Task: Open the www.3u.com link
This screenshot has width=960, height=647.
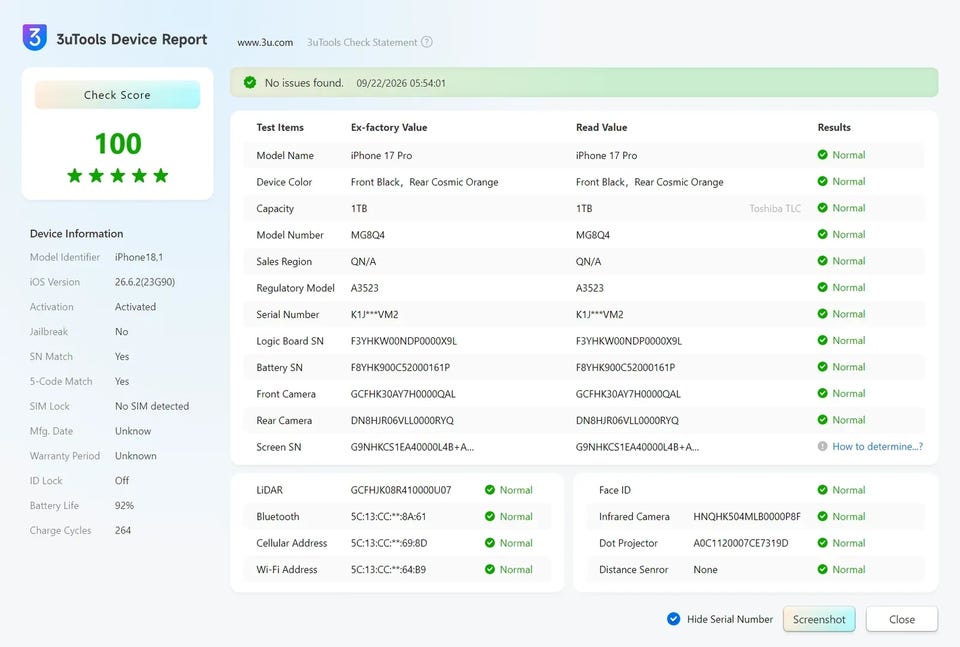Action: pos(265,42)
